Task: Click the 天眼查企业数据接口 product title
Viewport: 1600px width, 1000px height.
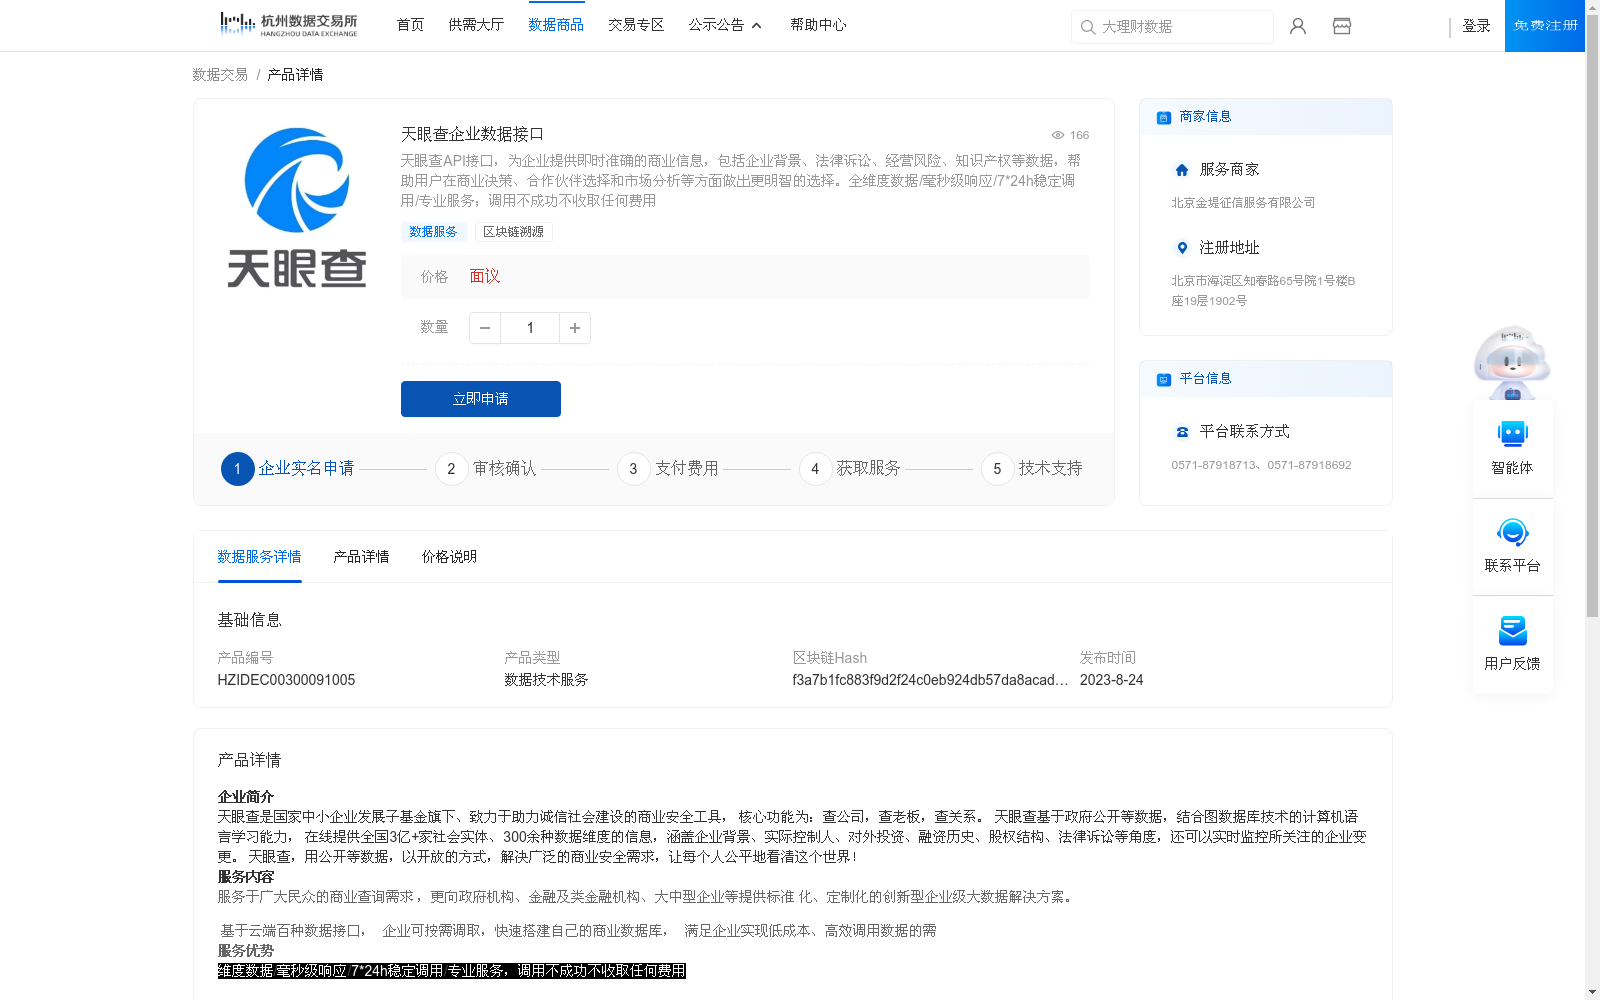Action: (x=472, y=135)
